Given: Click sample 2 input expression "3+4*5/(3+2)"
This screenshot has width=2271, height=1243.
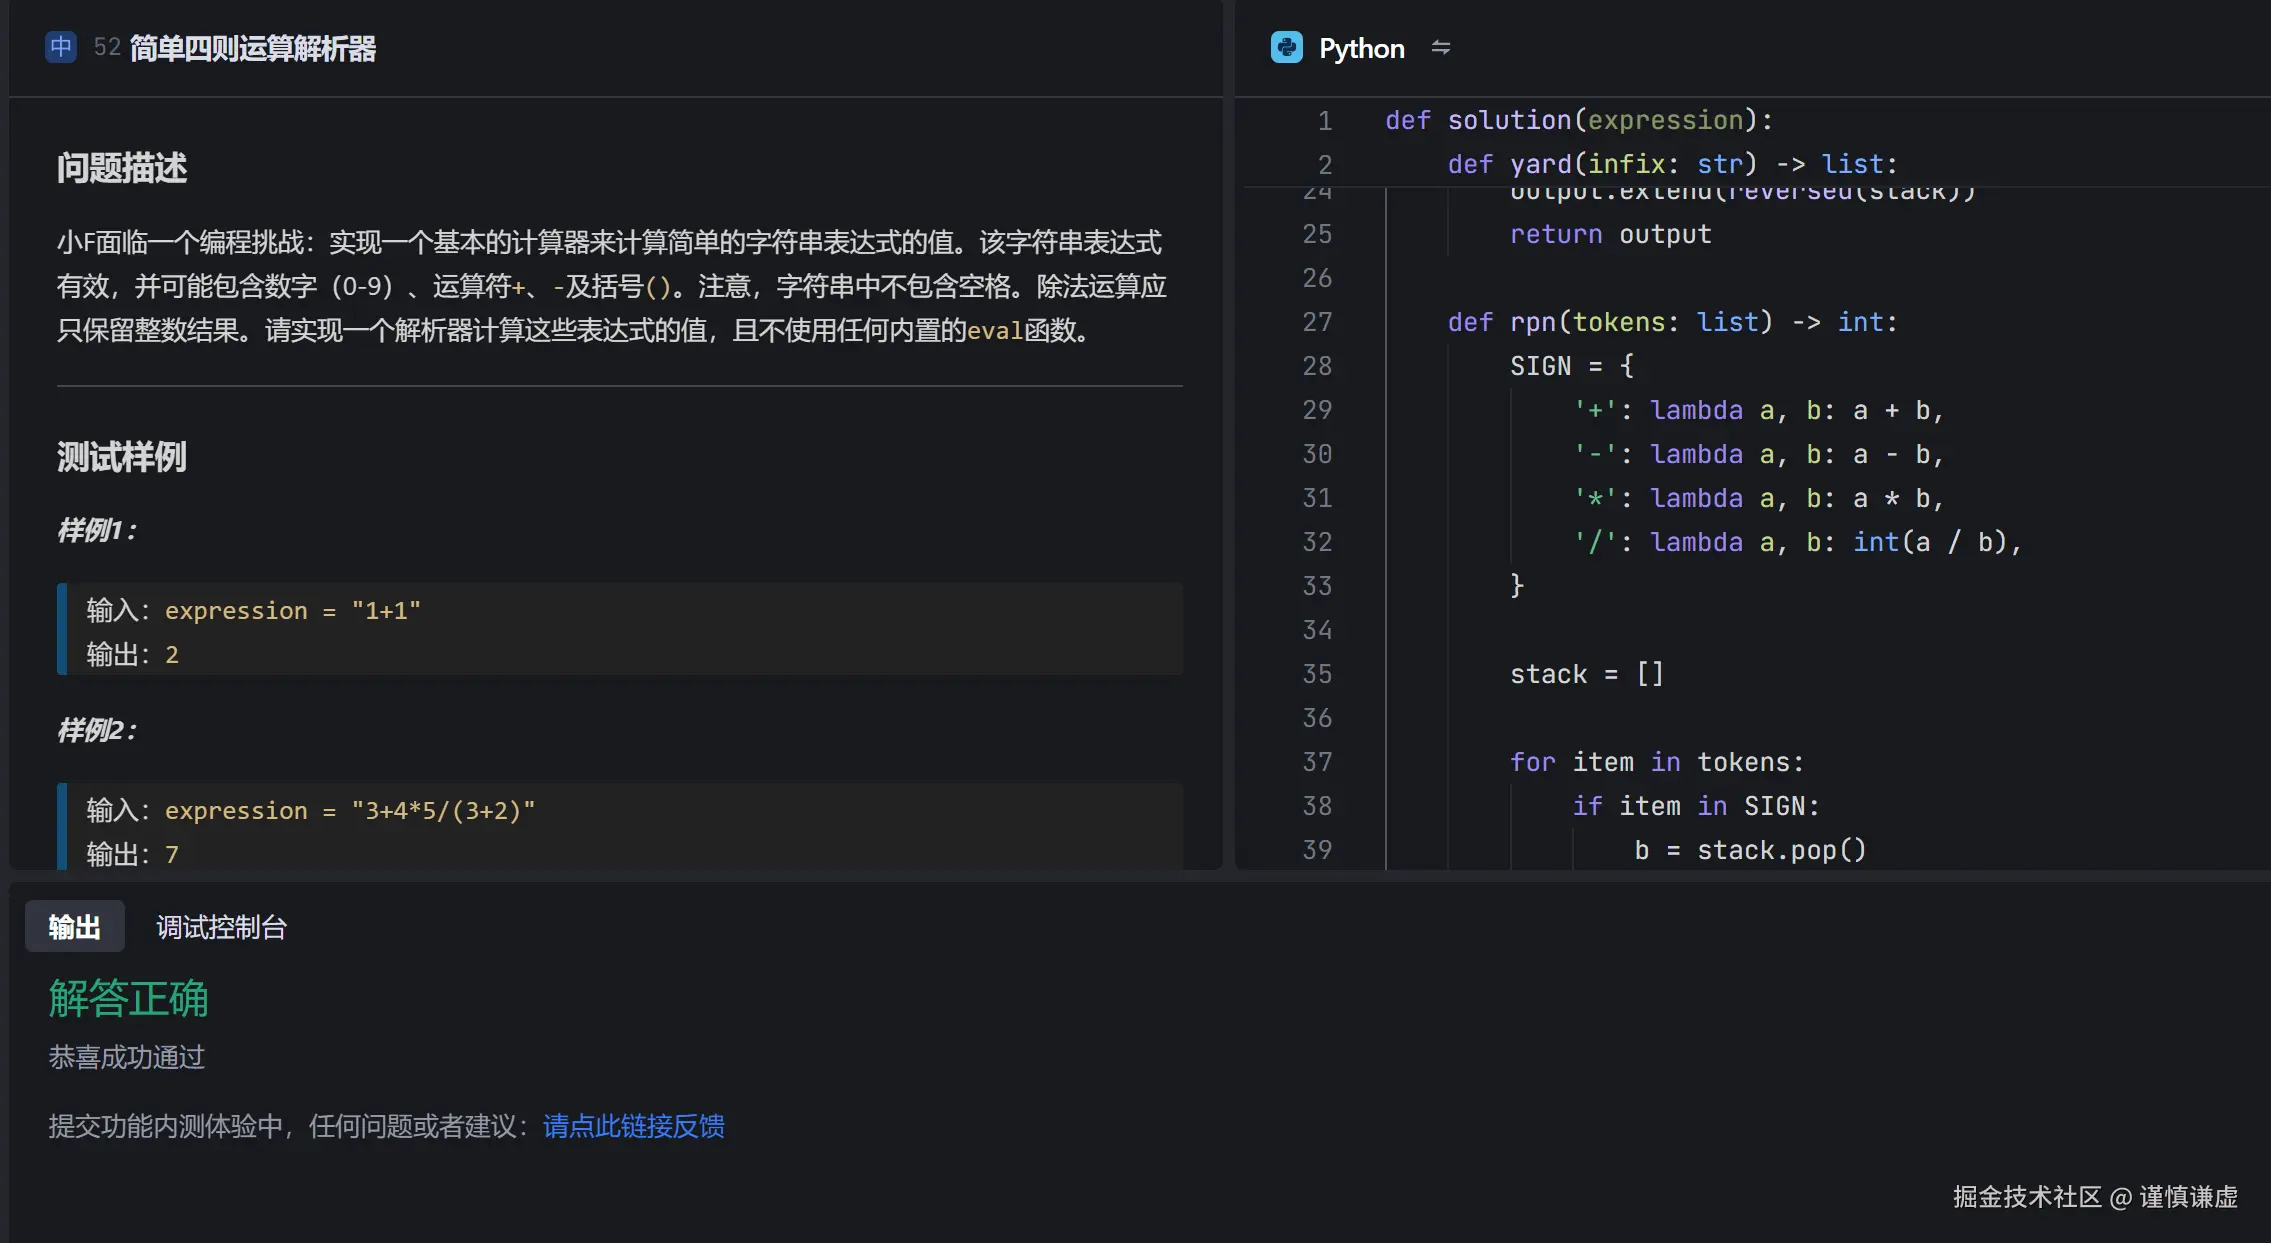Looking at the screenshot, I should (x=350, y=810).
